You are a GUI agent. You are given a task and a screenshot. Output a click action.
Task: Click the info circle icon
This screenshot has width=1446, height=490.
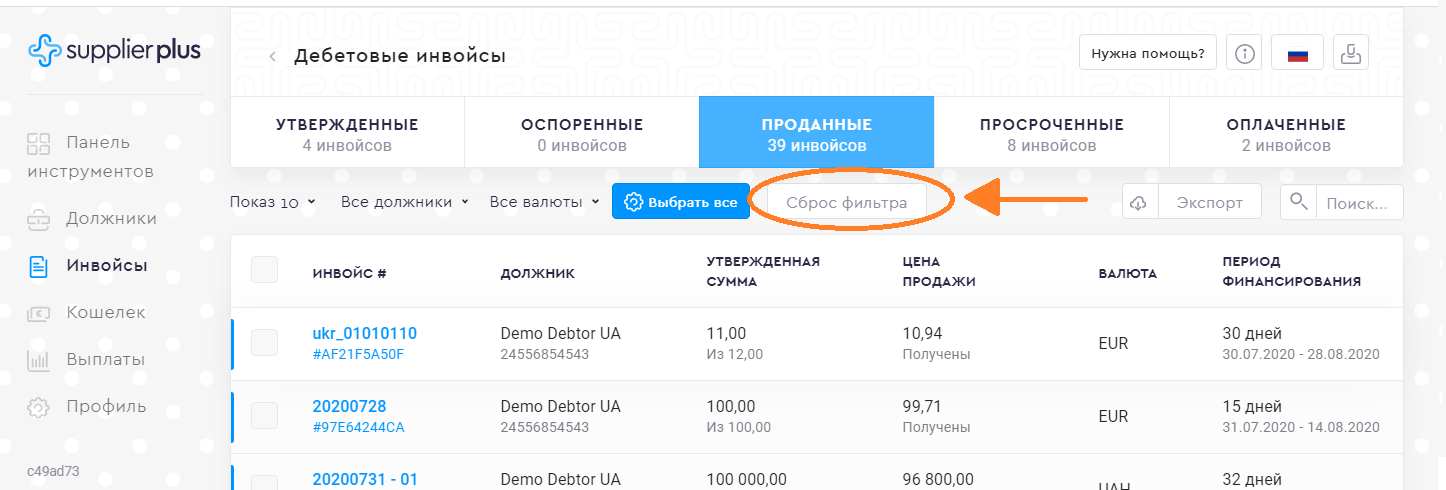(x=1244, y=54)
